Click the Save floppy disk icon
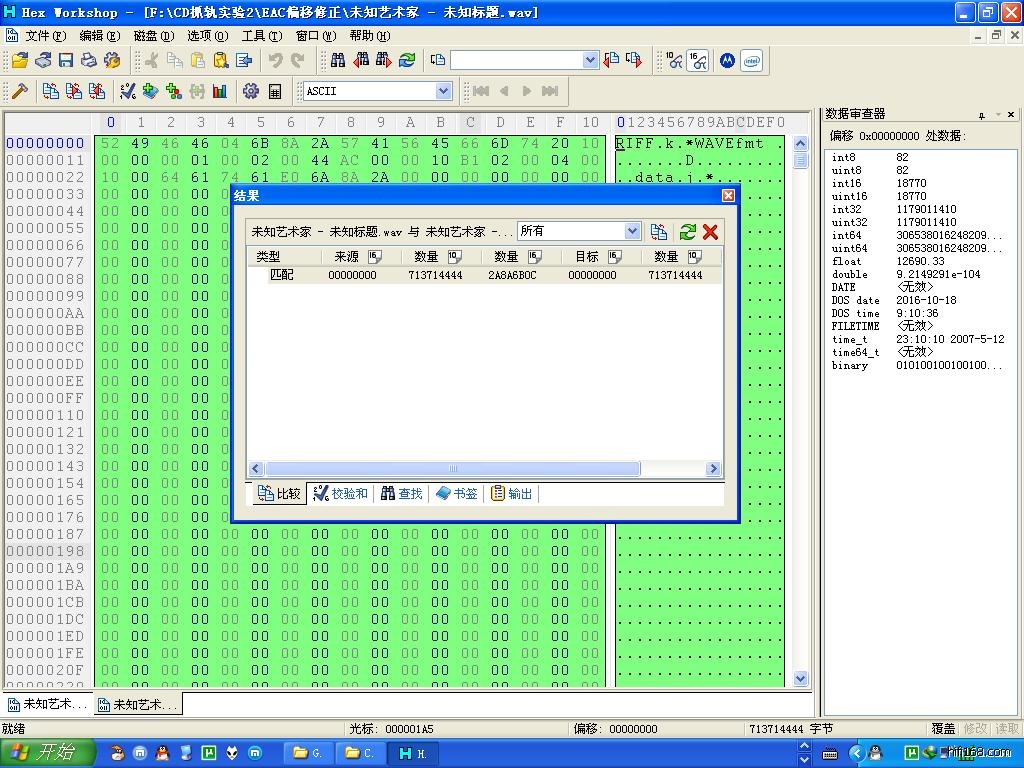This screenshot has height=768, width=1024. click(x=66, y=61)
